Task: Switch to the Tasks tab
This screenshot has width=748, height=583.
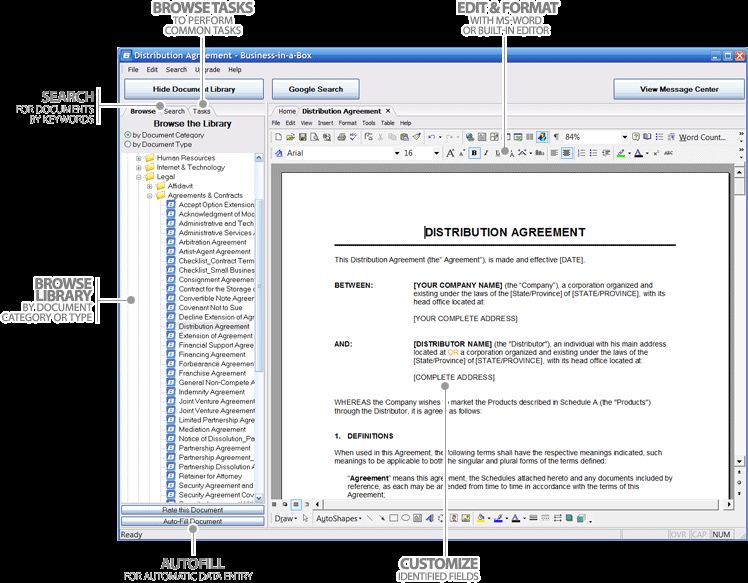Action: pos(201,111)
